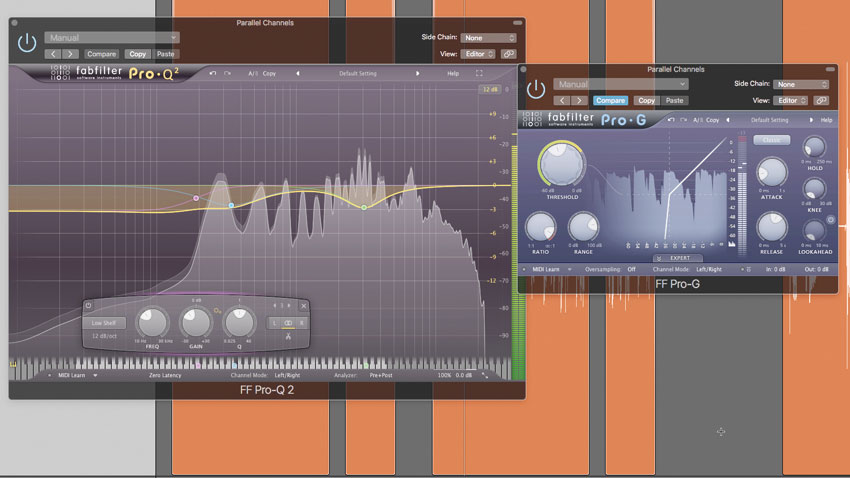Click the Pro-G RELEASE knob
850x478 pixels.
tap(771, 228)
